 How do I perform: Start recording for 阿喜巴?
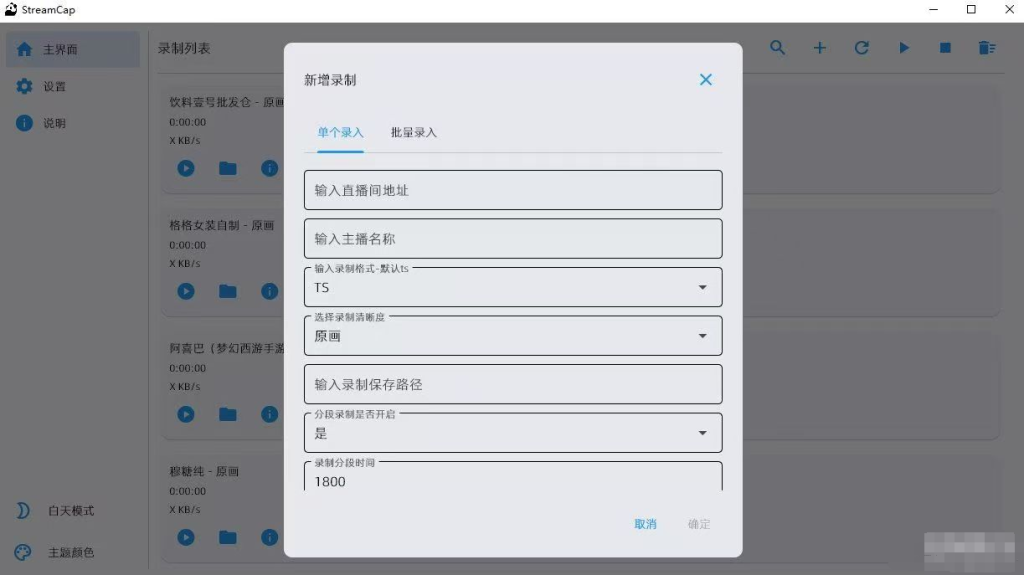coord(185,414)
